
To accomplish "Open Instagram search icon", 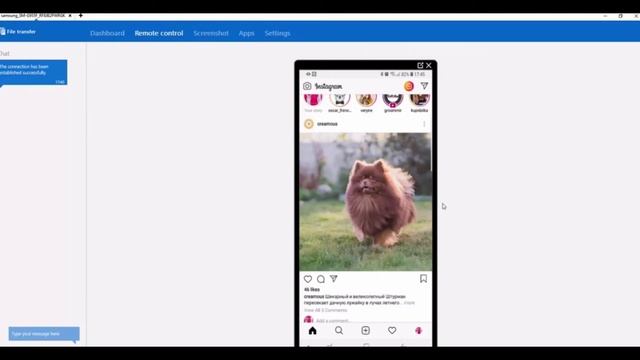I will [339, 331].
